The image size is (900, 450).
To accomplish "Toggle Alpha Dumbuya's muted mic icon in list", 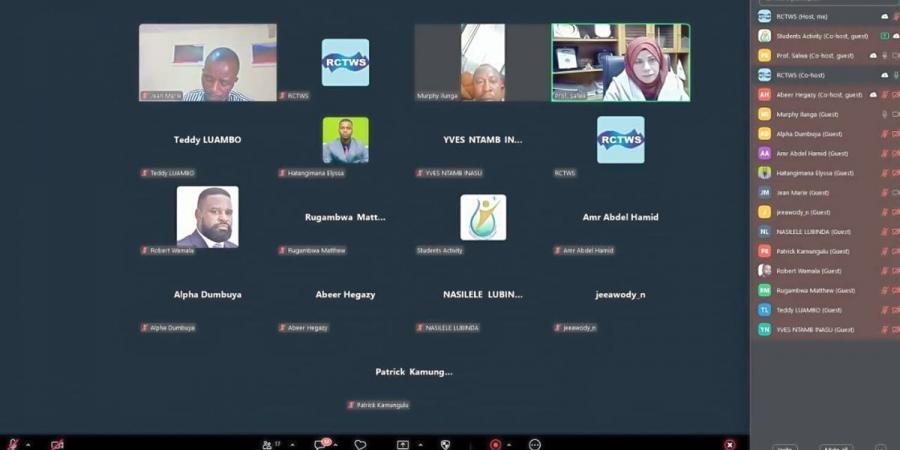I will pos(885,134).
